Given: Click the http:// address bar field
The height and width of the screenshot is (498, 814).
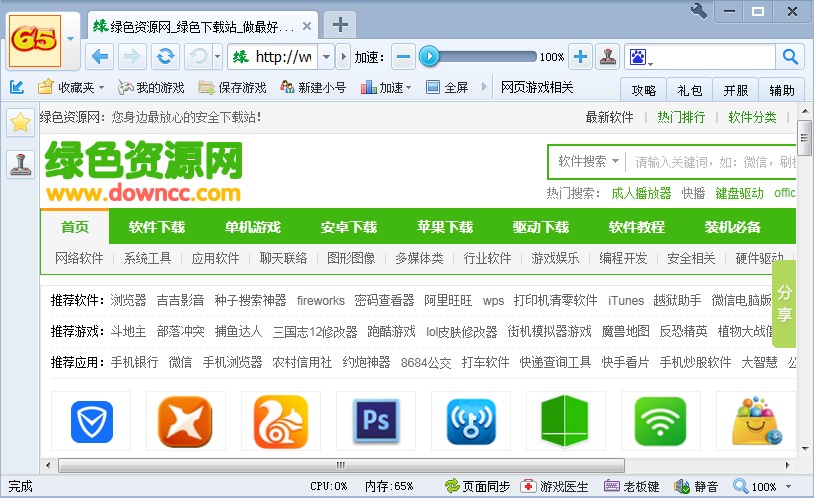Looking at the screenshot, I should (x=272, y=57).
